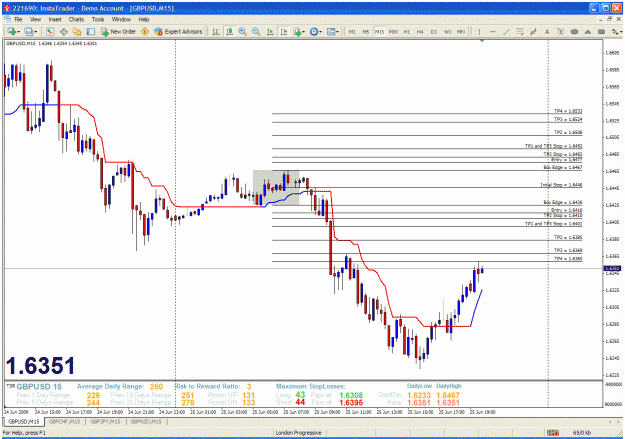625x439 pixels.
Task: Switch to the GBPCHF,M15 chart tab
Action: 64,421
